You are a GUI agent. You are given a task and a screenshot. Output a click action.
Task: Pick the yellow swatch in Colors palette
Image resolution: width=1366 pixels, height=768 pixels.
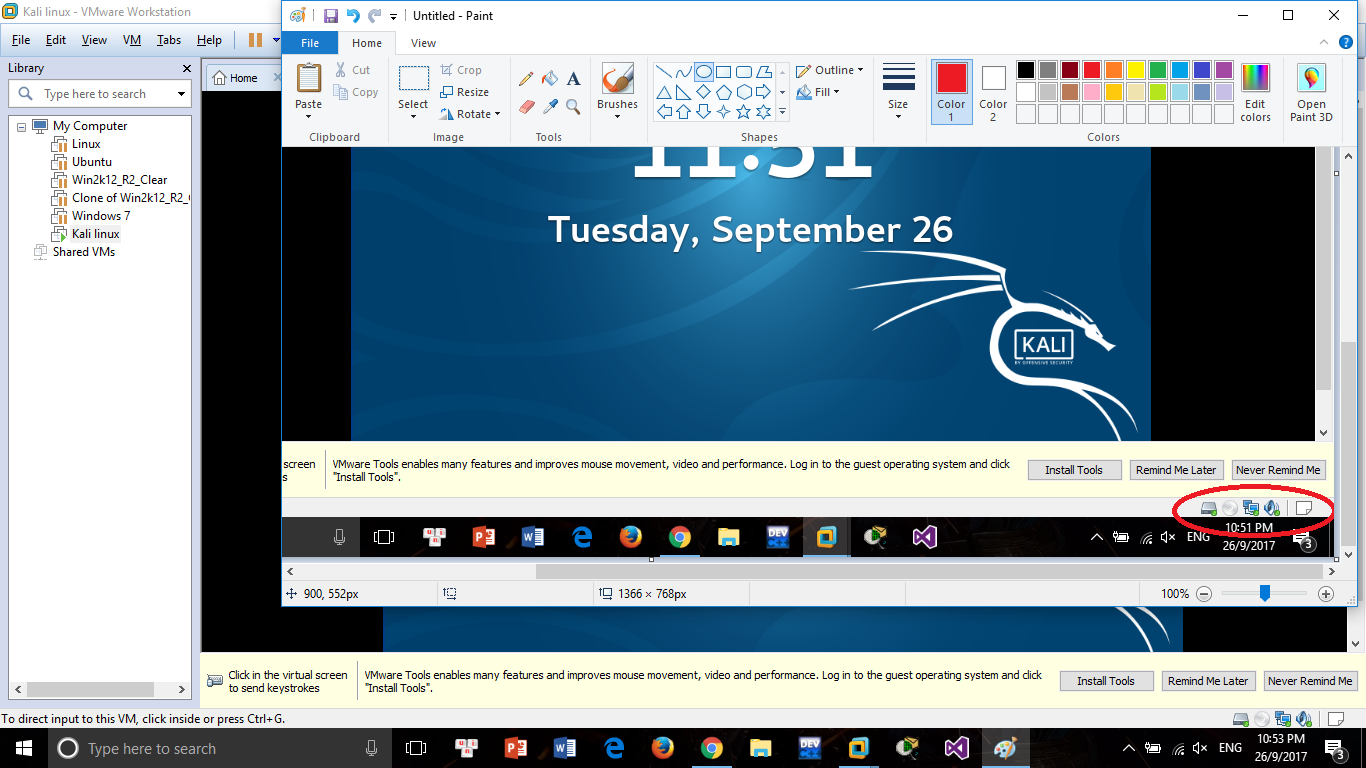pos(1136,70)
